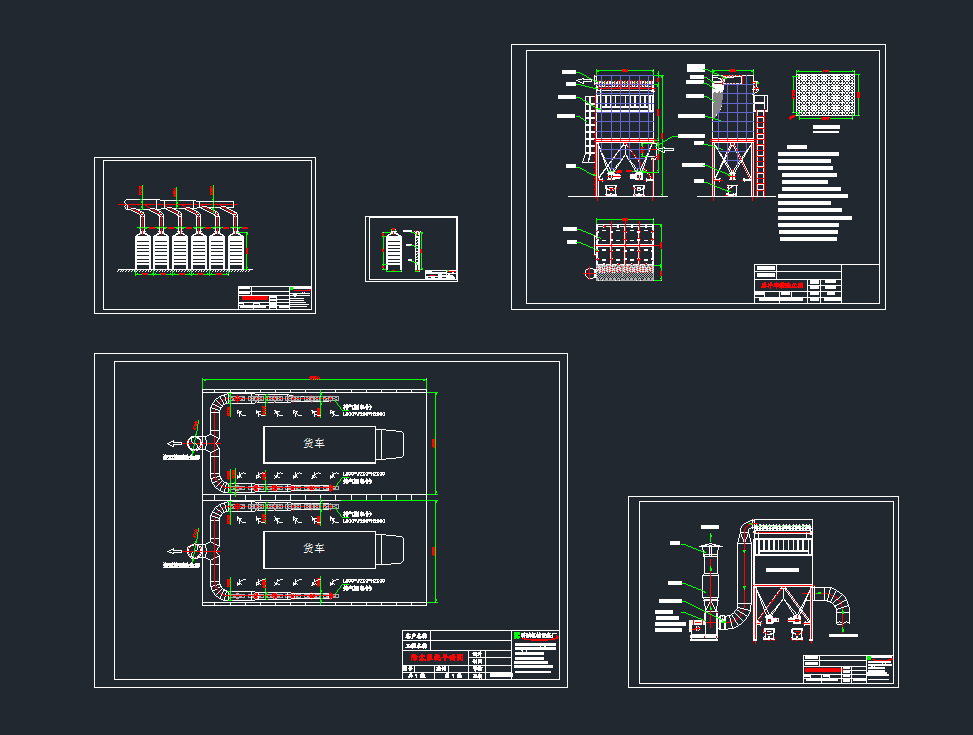Click the lower 货车 truck label

click(314, 549)
